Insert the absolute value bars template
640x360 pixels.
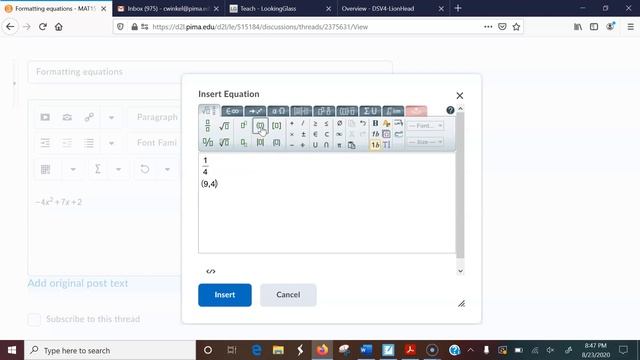(x=260, y=142)
